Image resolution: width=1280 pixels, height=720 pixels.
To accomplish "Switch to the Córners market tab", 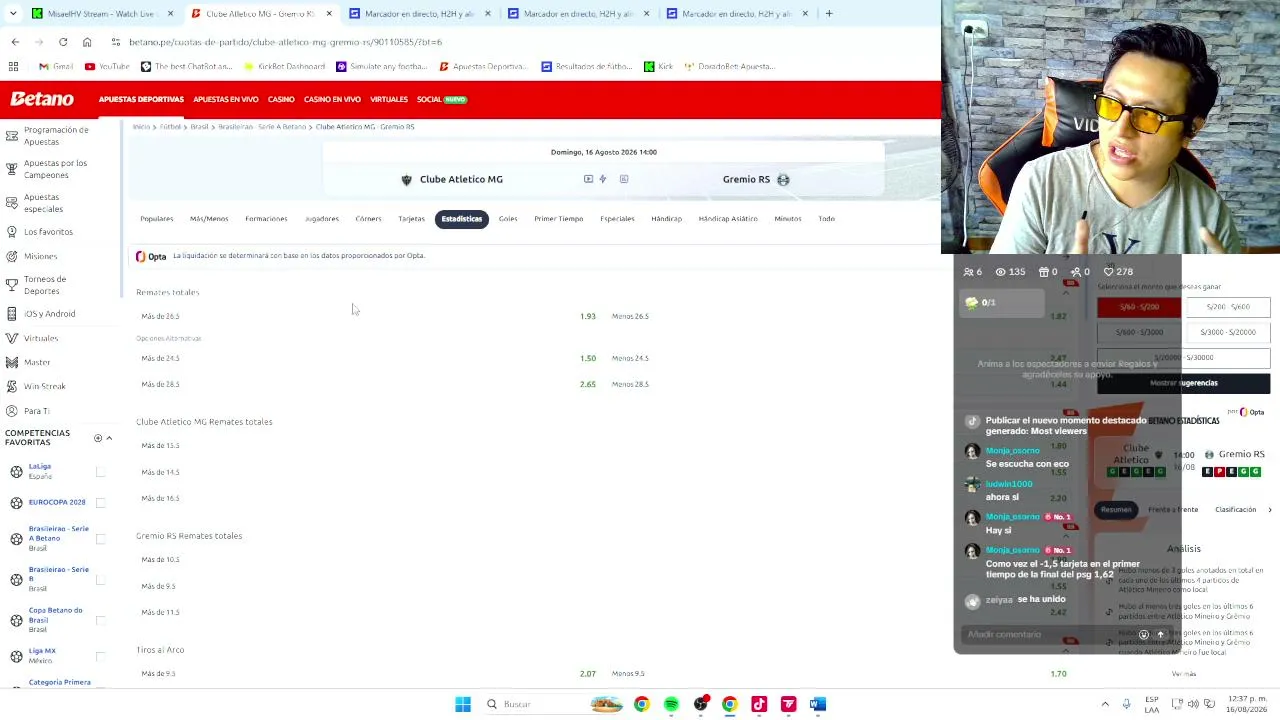I will 368,219.
